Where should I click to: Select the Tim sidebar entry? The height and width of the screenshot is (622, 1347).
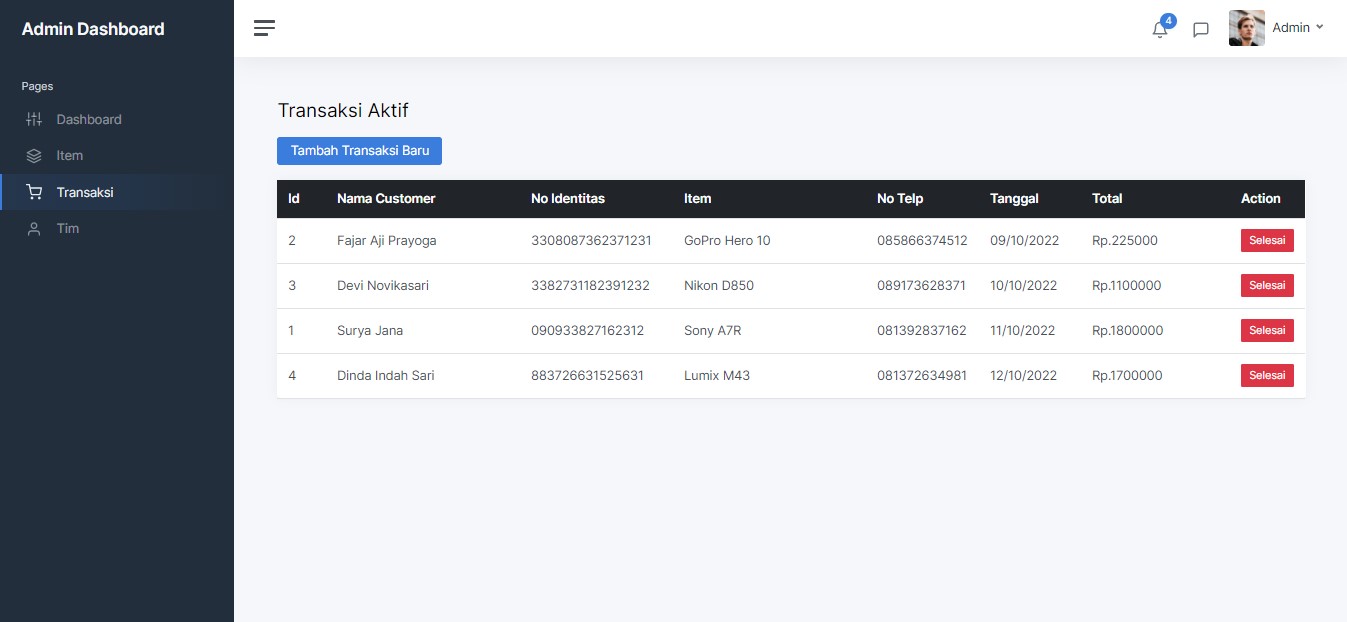(x=67, y=228)
